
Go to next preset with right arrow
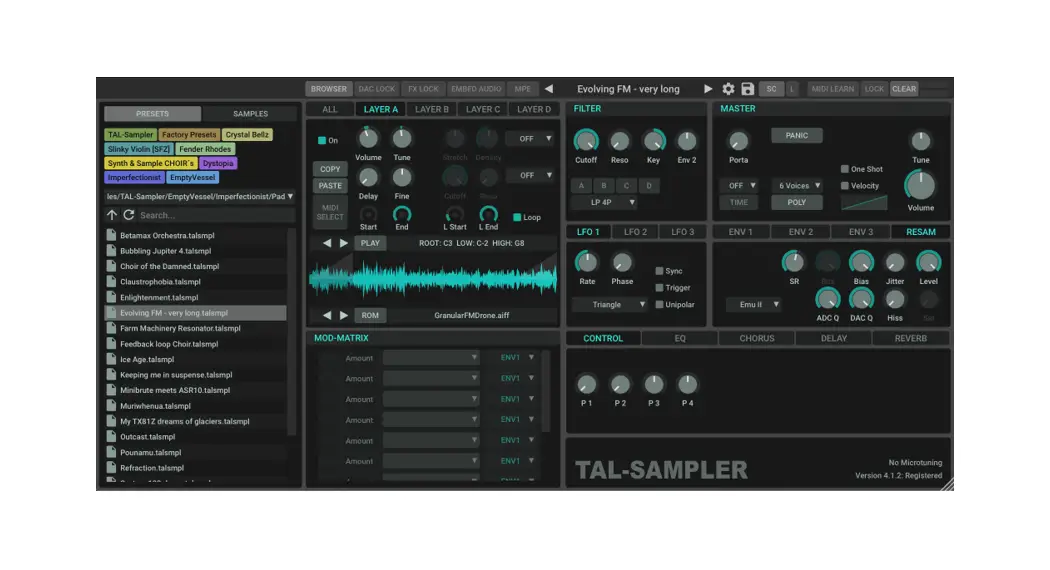click(708, 89)
